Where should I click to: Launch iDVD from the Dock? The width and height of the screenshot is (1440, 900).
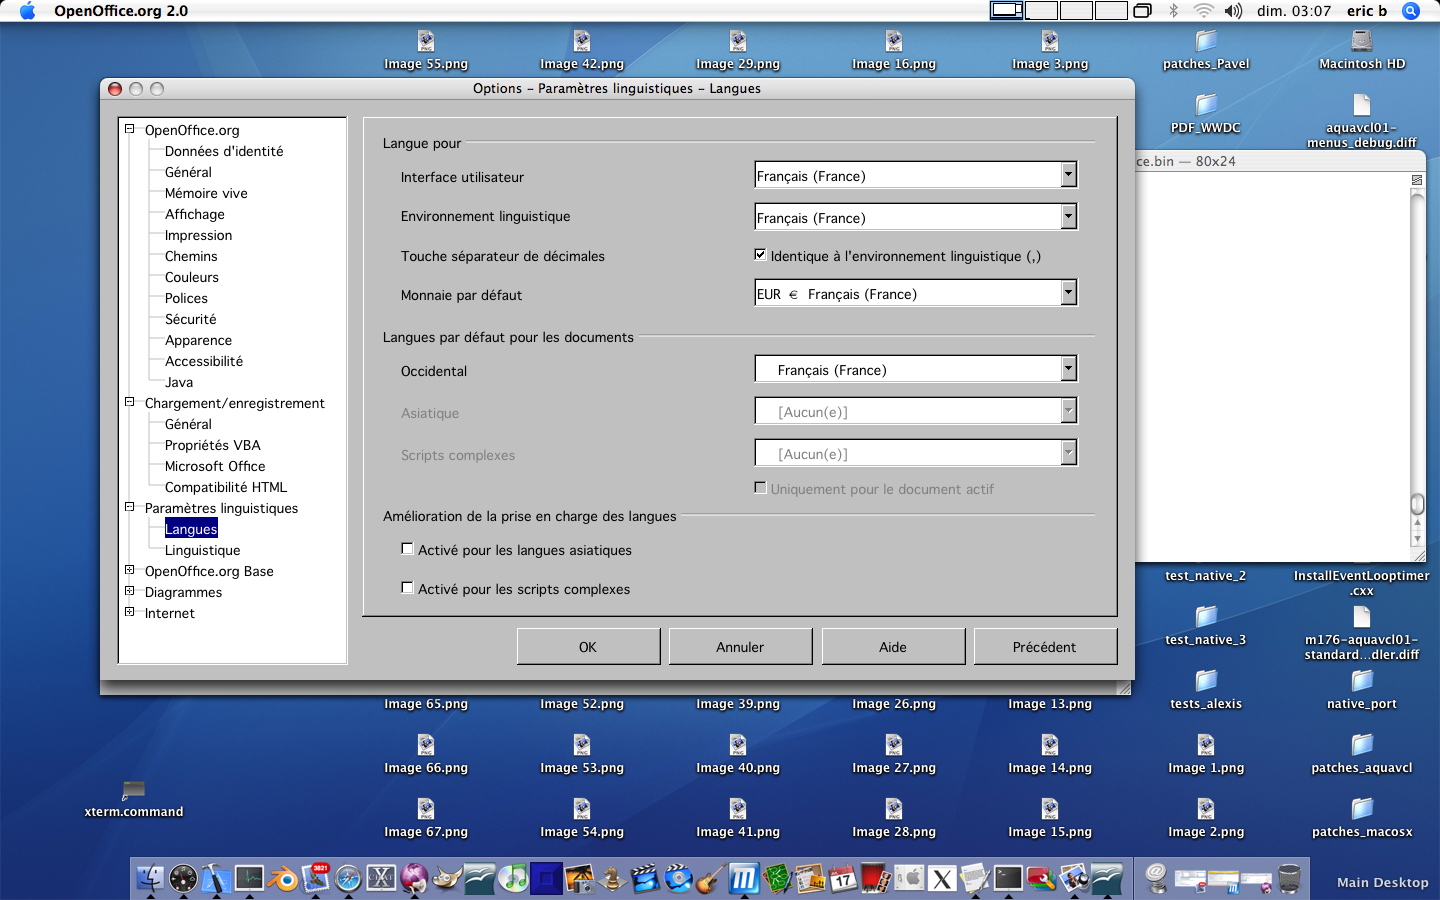679,878
